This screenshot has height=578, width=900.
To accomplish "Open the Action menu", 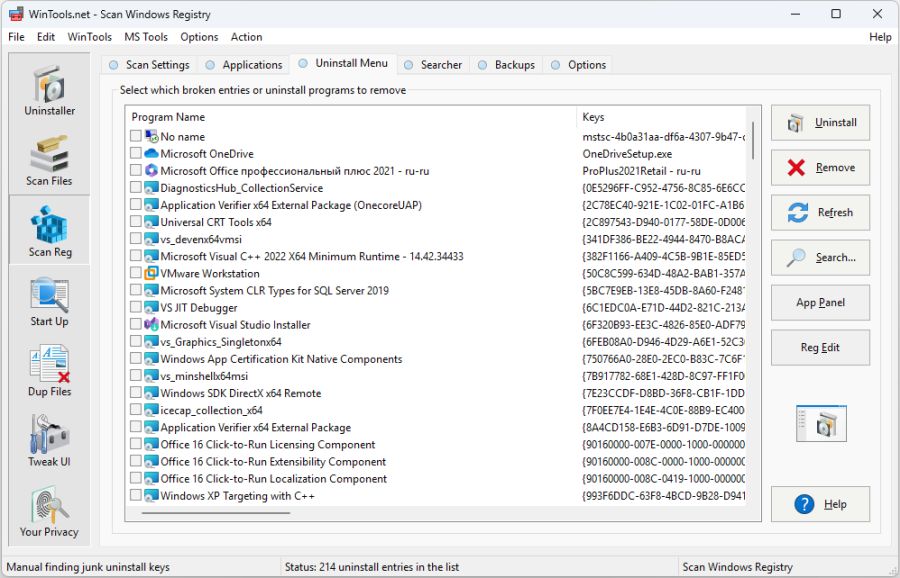I will point(246,37).
